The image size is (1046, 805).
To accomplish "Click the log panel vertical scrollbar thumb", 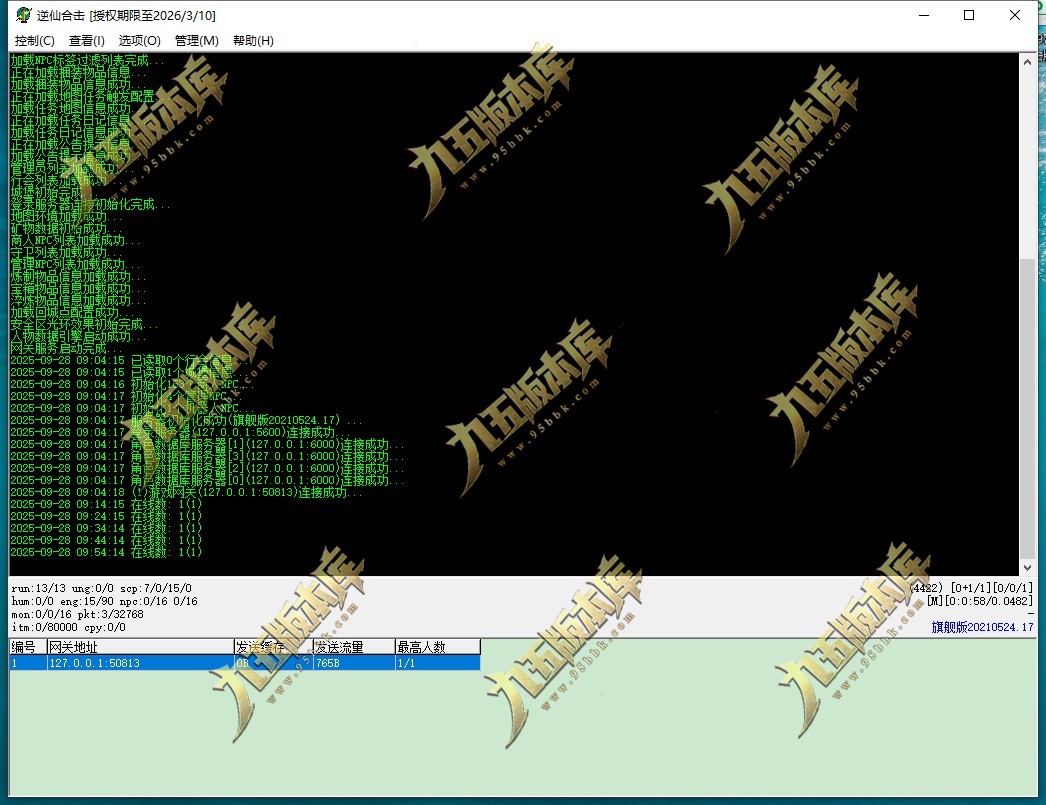I will (1027, 408).
